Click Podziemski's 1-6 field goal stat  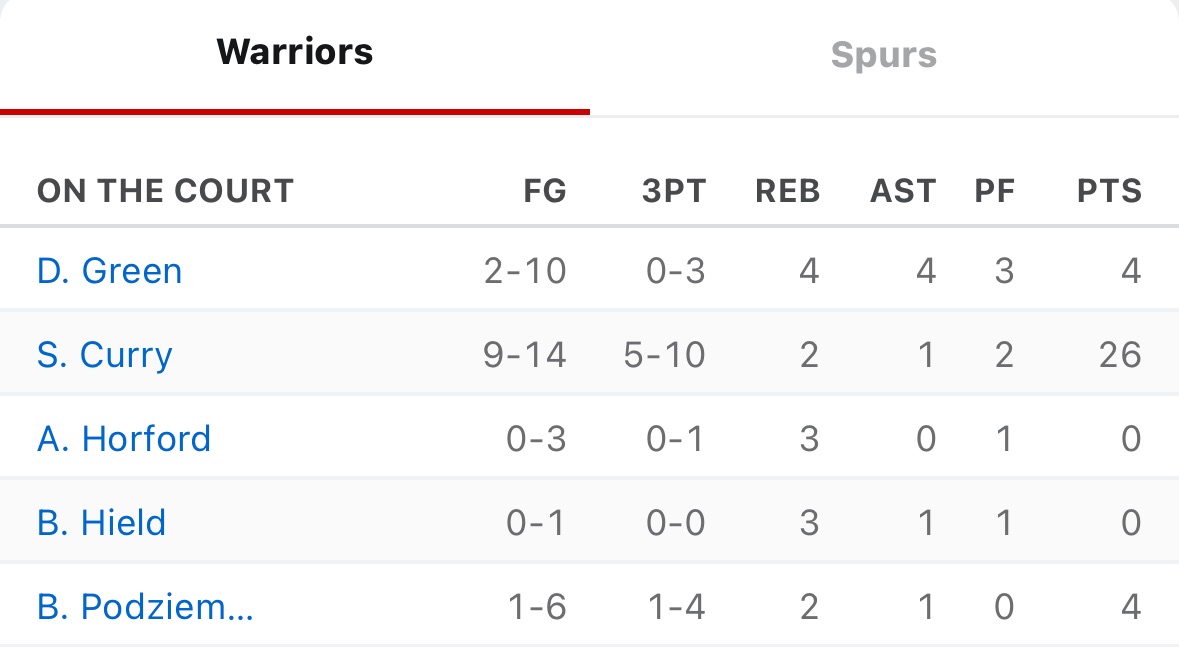click(537, 607)
